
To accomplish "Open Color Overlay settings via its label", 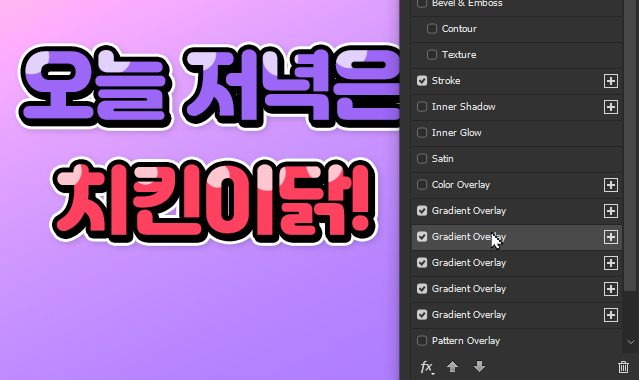I will pyautogui.click(x=461, y=185).
